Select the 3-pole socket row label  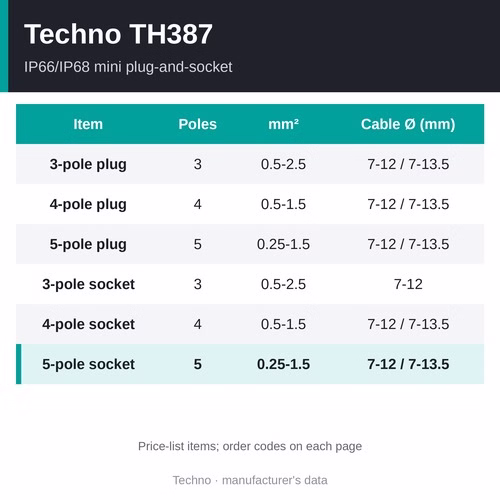click(x=88, y=284)
